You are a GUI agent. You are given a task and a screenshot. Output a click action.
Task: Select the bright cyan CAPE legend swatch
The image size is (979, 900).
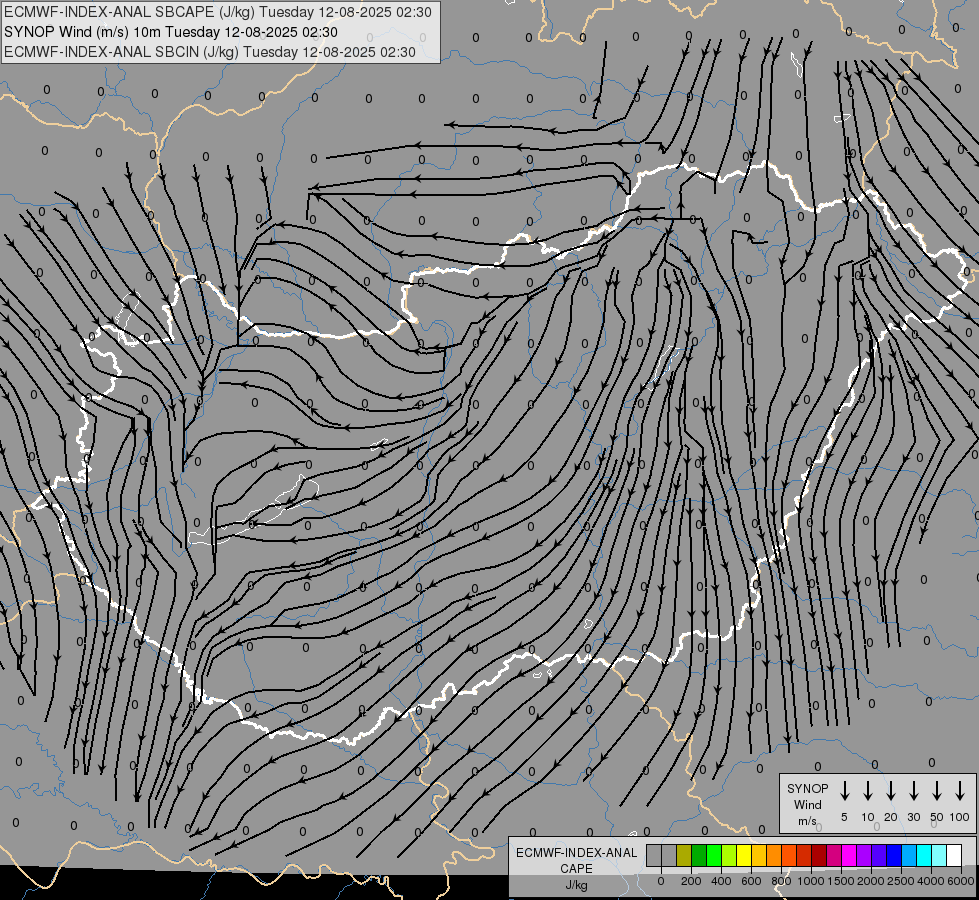click(x=924, y=856)
